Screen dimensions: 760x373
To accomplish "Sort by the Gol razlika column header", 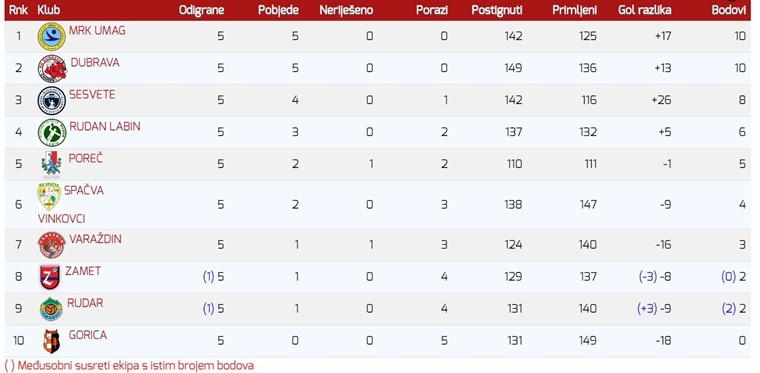I will 645,10.
